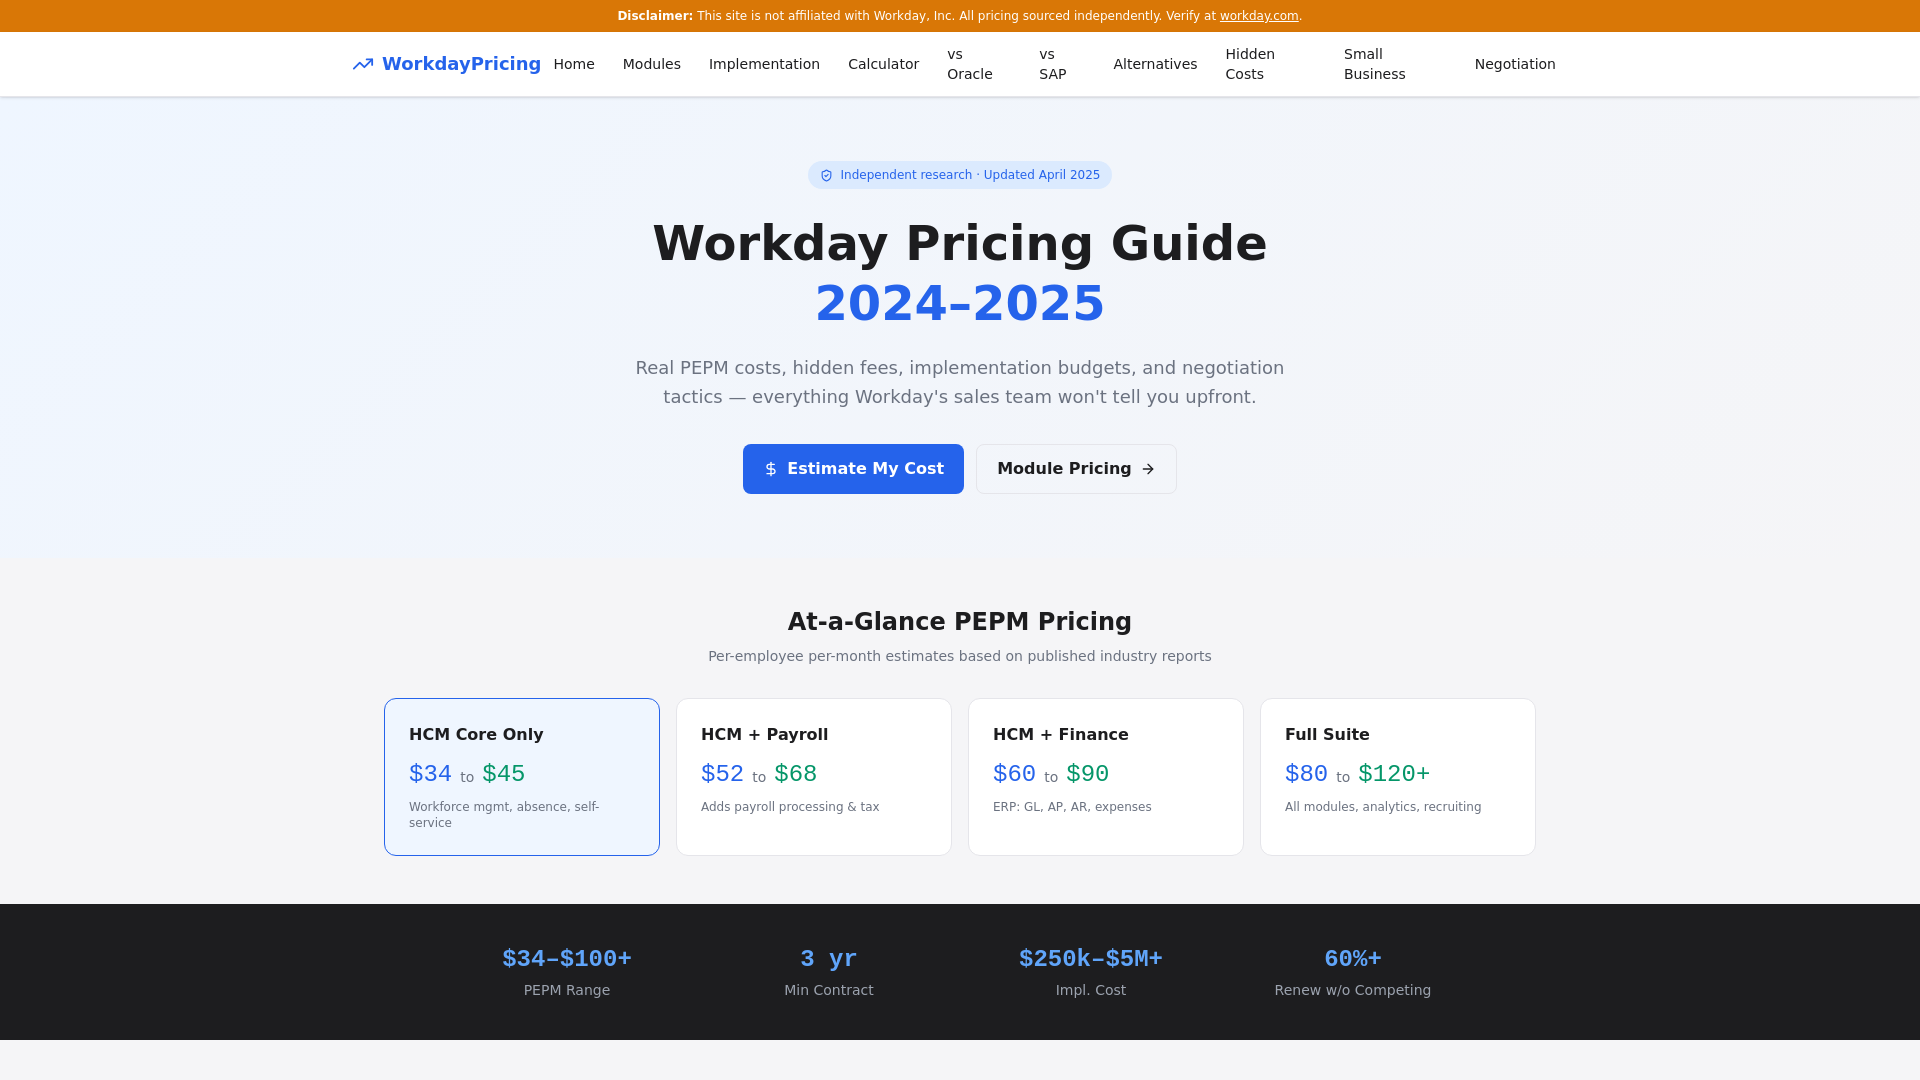
Task: Click 'Adds payroll processing & tax' description
Action: point(790,807)
